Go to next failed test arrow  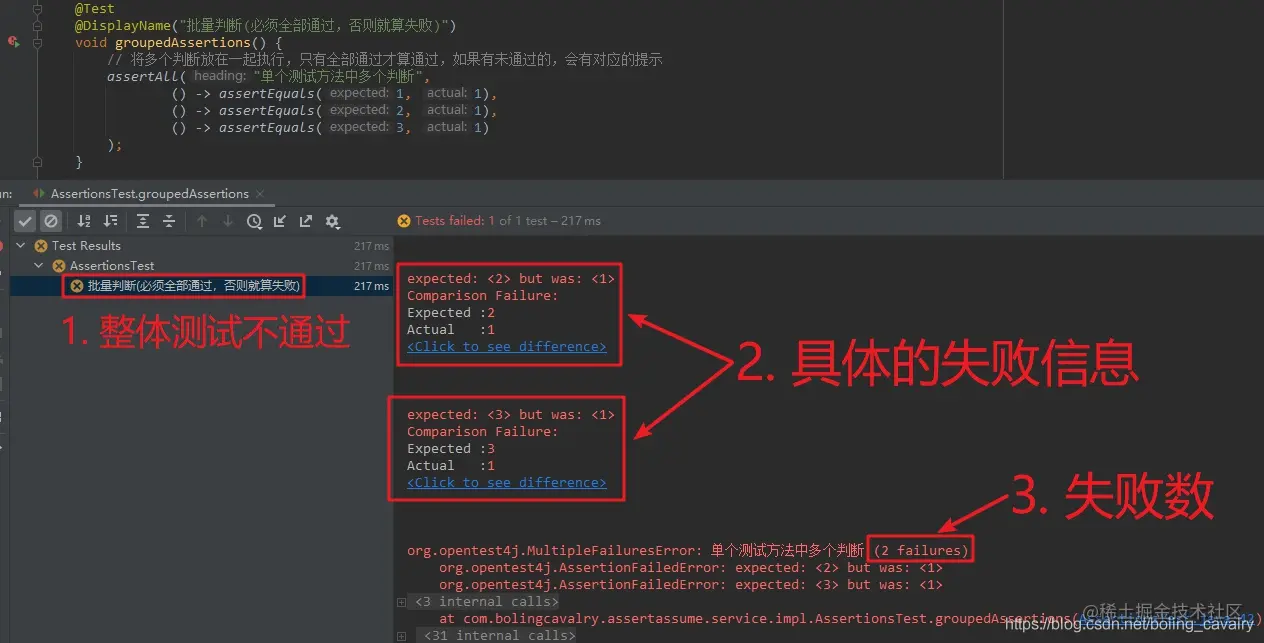point(228,221)
